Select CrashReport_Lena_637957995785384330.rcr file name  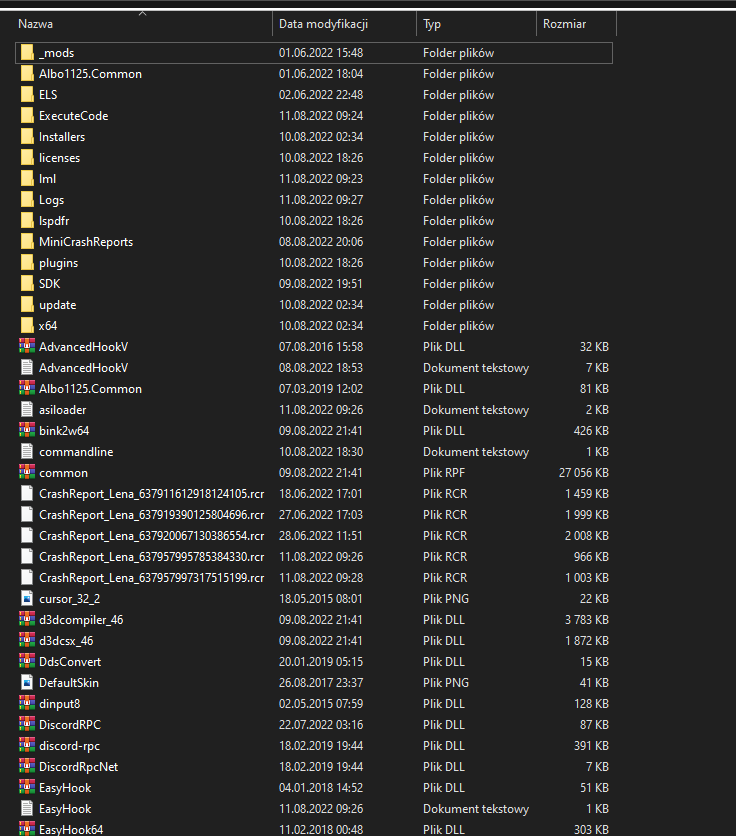point(151,557)
